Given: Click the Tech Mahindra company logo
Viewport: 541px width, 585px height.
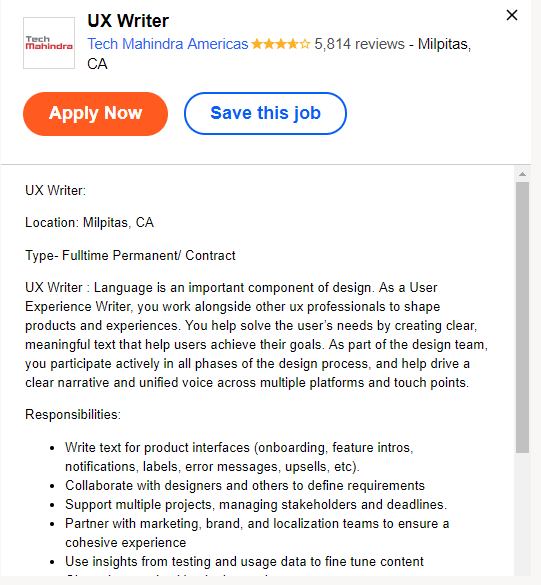Looking at the screenshot, I should pyautogui.click(x=49, y=43).
